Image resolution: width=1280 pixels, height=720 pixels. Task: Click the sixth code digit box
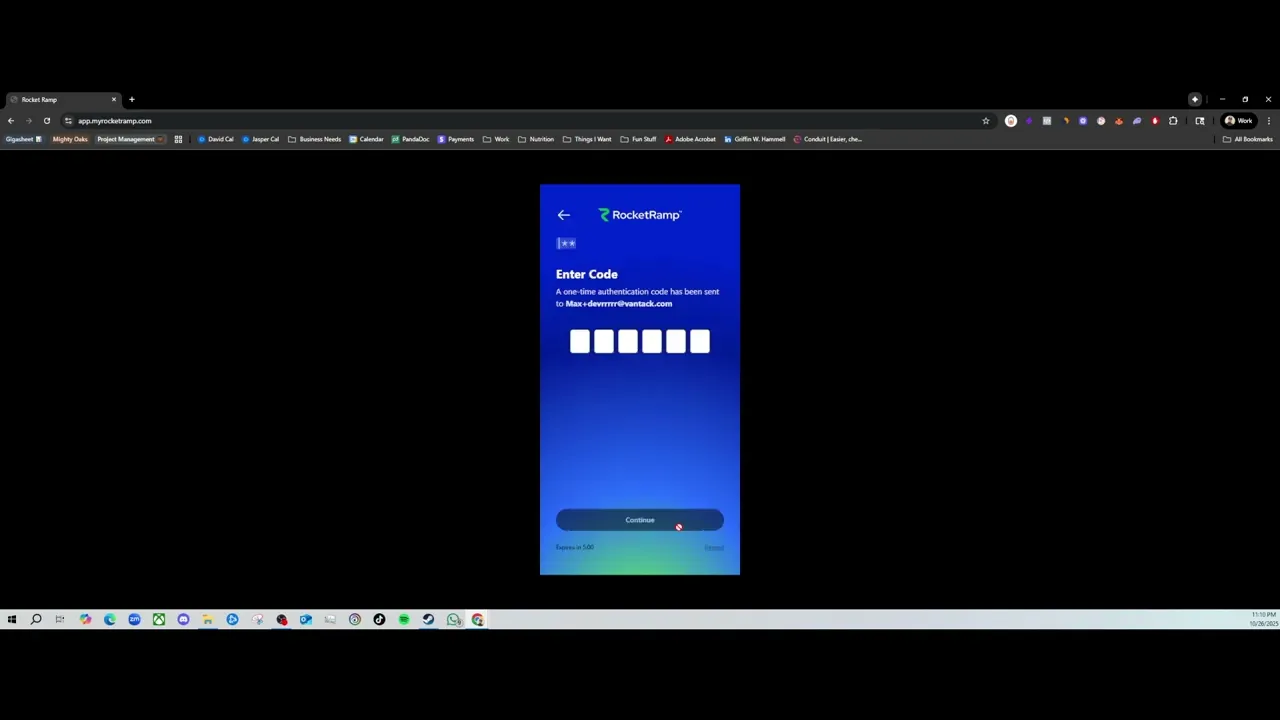pos(700,342)
